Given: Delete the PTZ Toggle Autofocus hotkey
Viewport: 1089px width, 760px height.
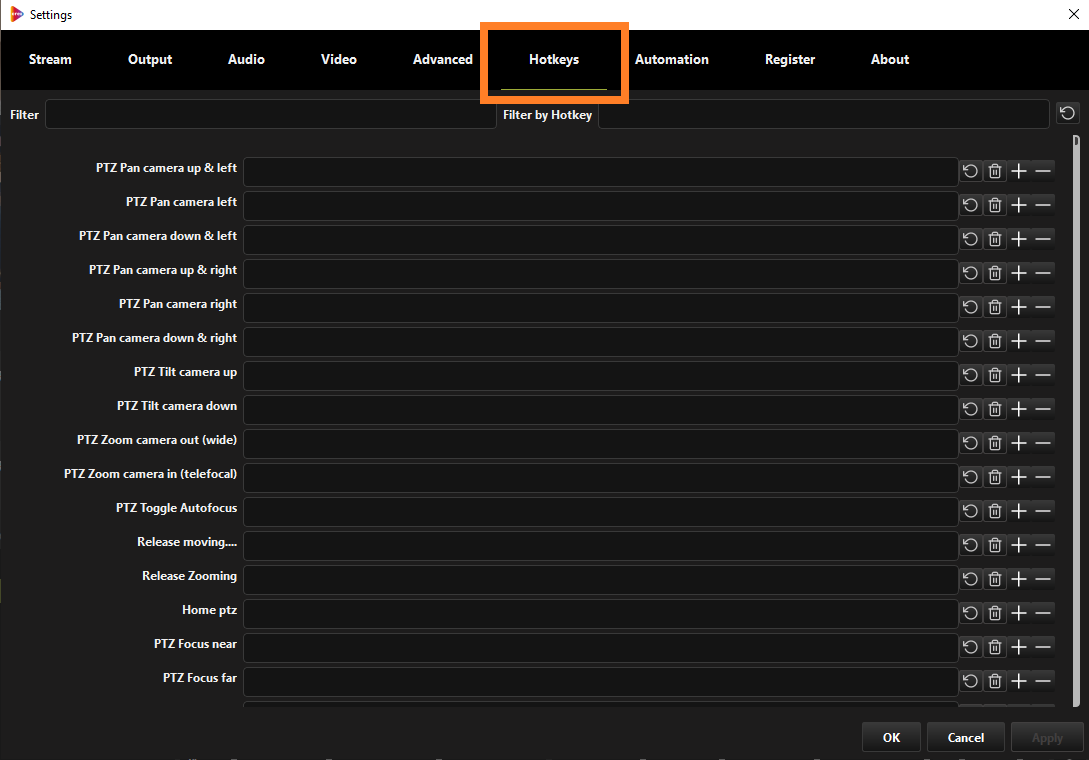Looking at the screenshot, I should 995,511.
